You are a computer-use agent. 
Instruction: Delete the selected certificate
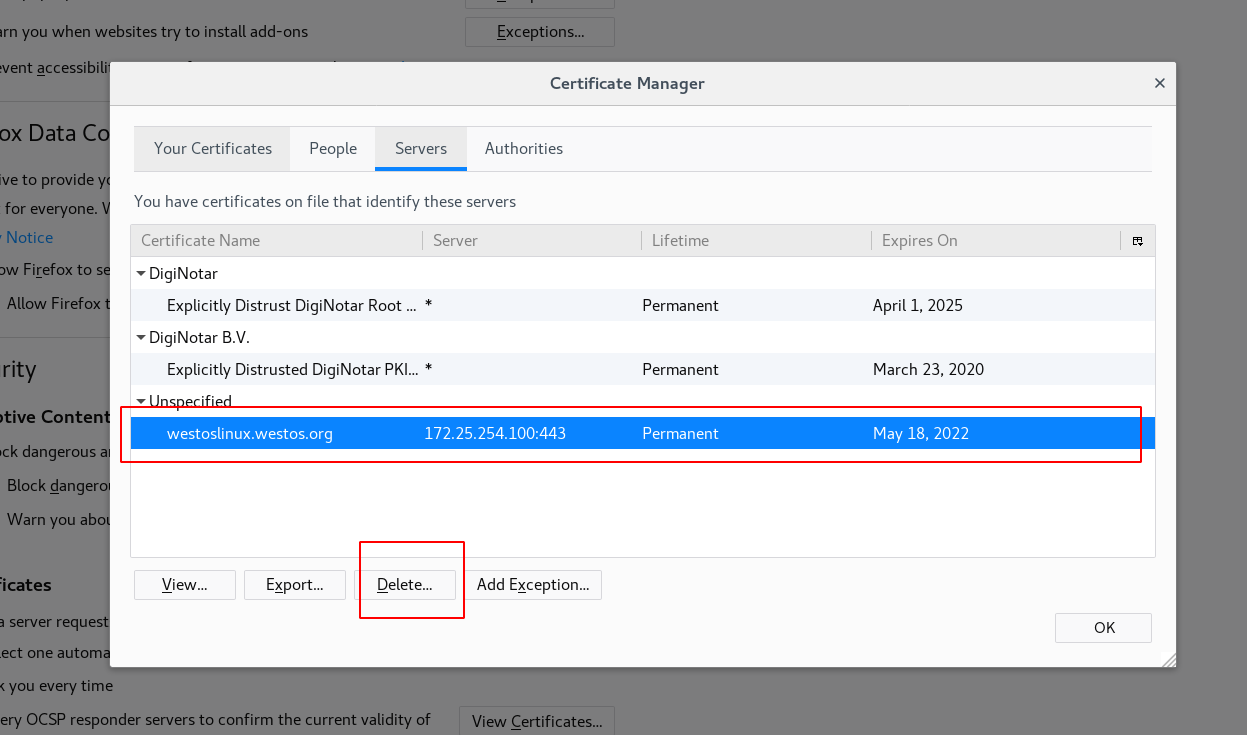[x=405, y=585]
